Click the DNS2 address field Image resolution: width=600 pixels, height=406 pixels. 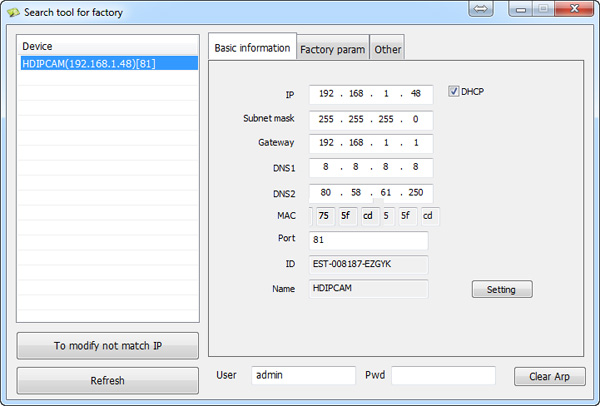370,191
